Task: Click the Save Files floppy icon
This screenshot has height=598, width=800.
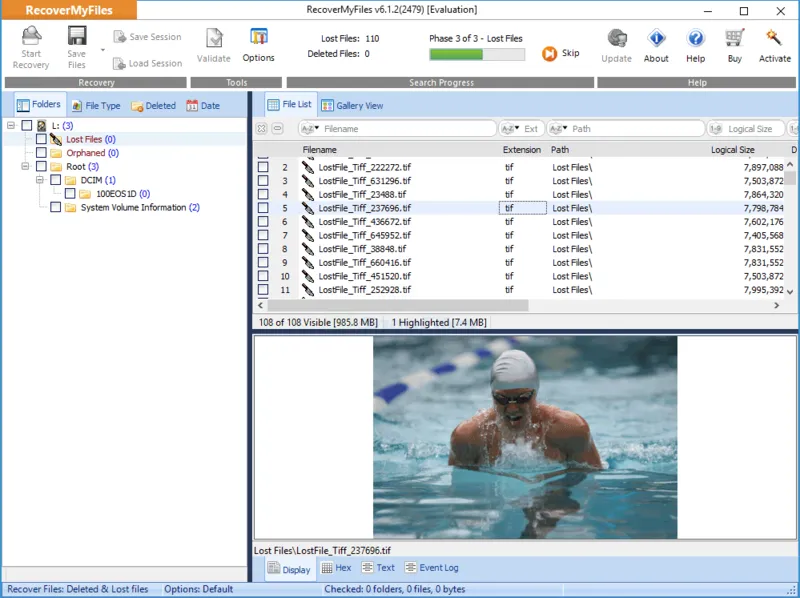Action: [x=77, y=36]
